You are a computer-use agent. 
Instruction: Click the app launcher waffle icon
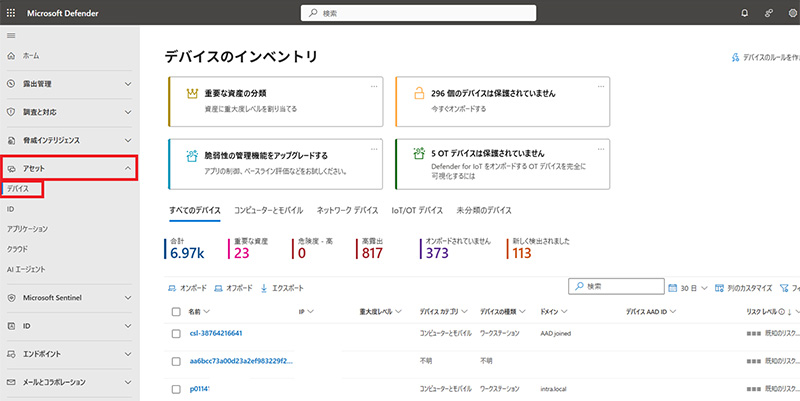(10, 12)
